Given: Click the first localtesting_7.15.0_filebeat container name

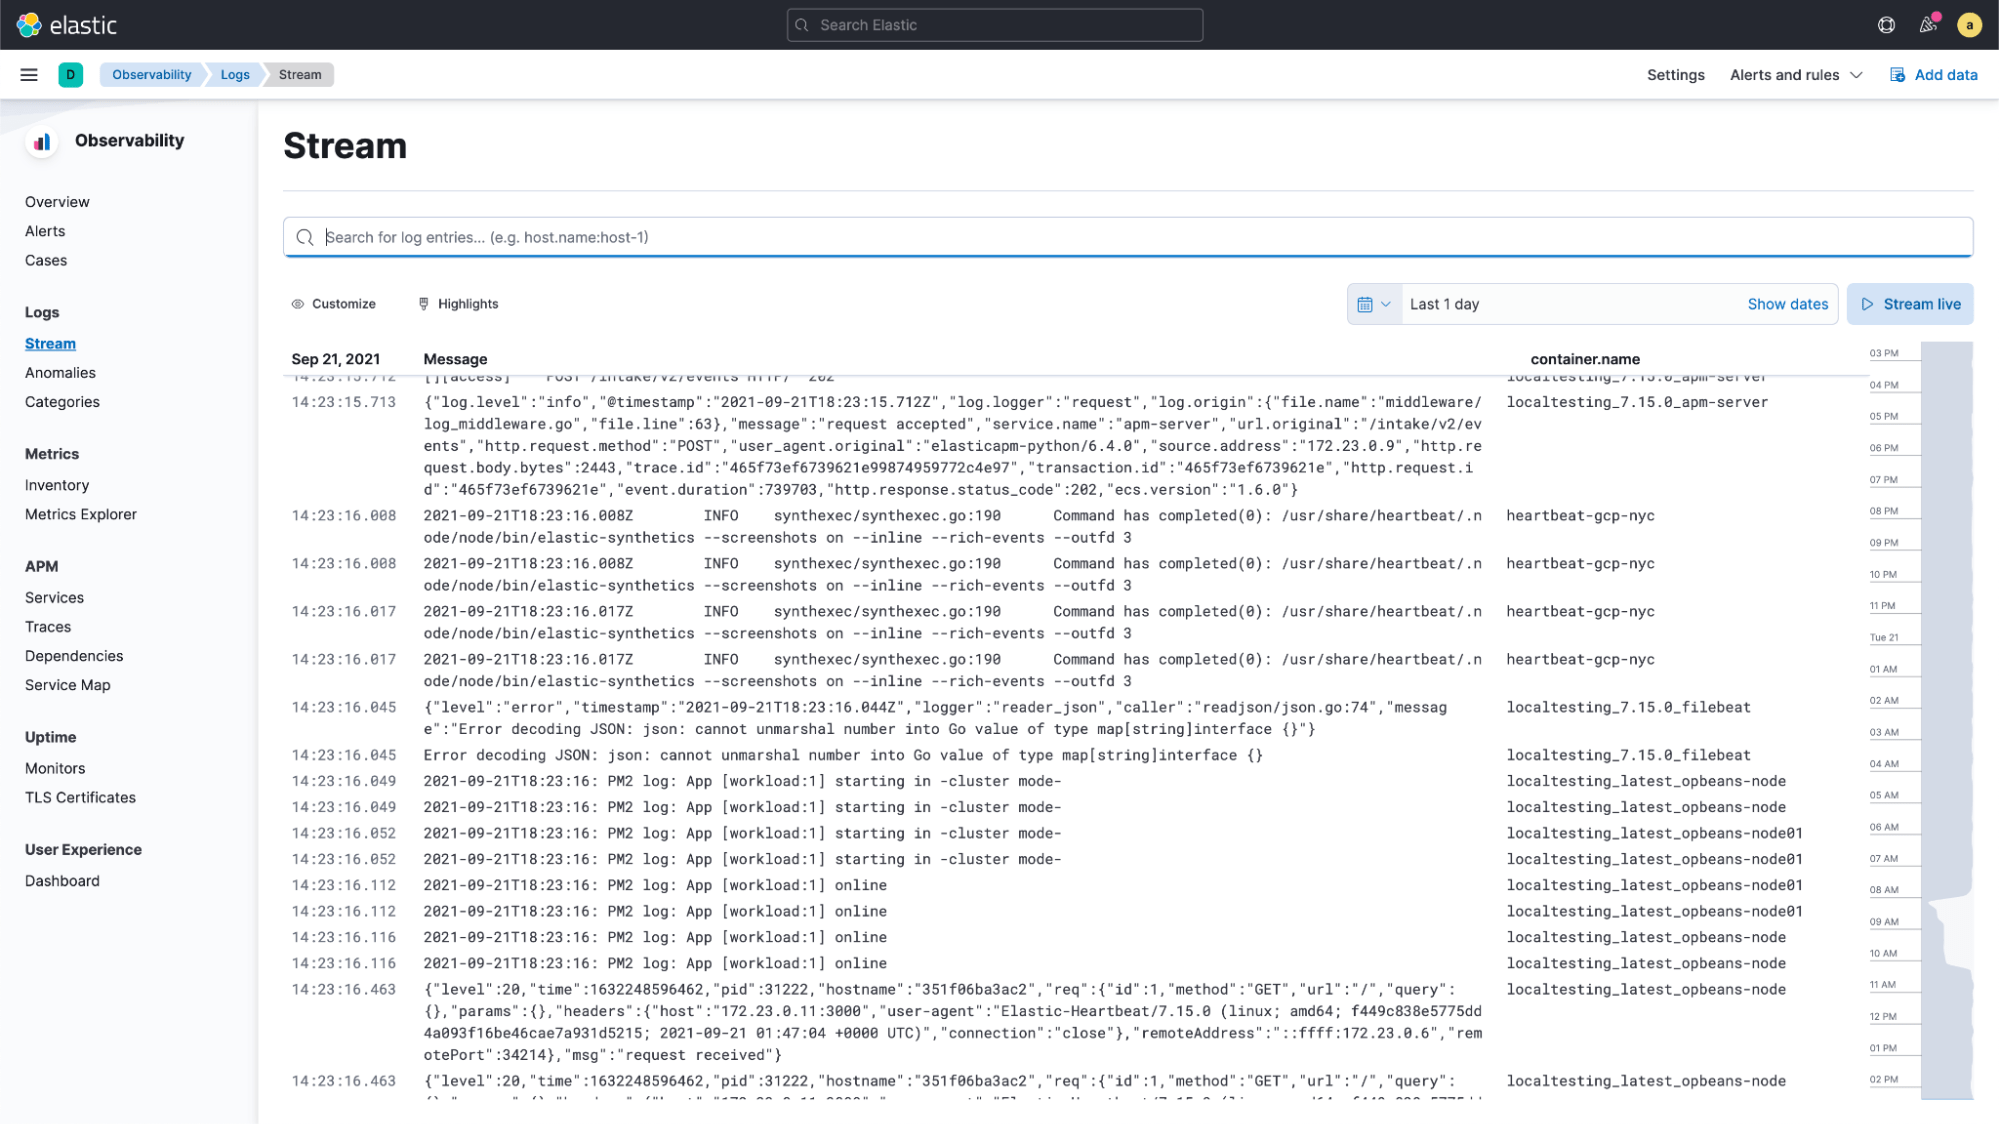Looking at the screenshot, I should 1628,708.
